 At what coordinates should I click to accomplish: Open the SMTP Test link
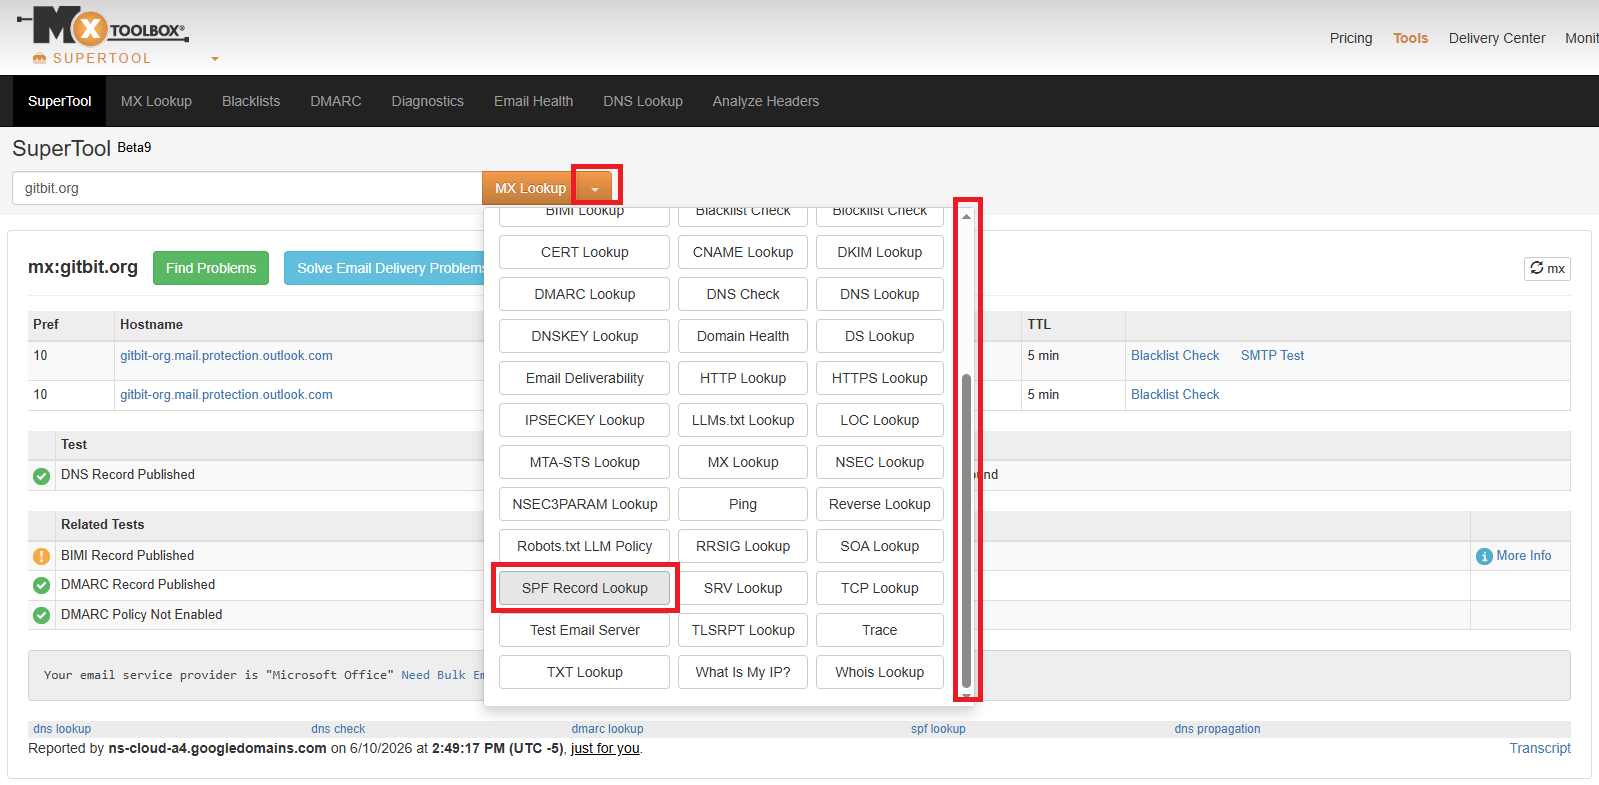pyautogui.click(x=1272, y=356)
